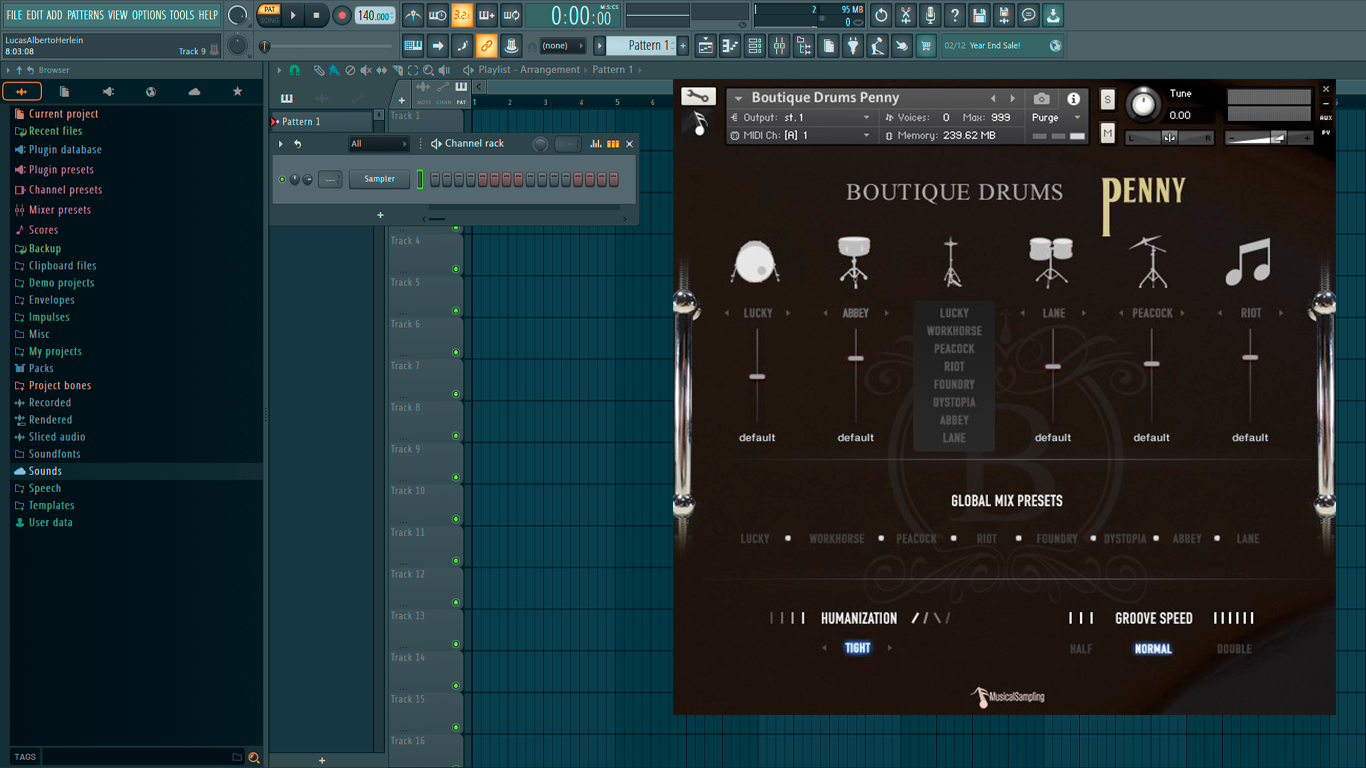Screen dimensions: 1366x768
Task: Click the record button in transport
Action: pos(342,15)
